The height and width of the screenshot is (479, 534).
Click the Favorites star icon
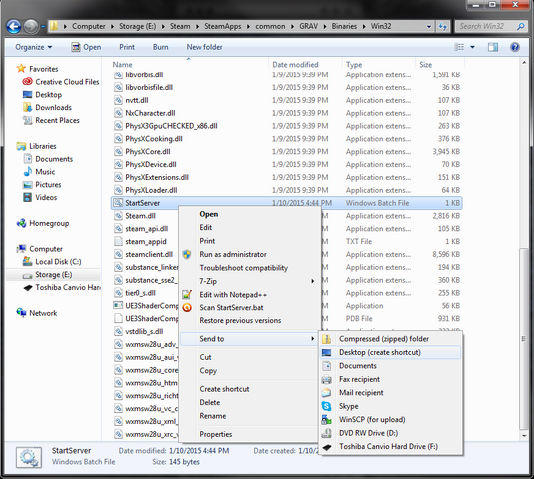point(21,69)
